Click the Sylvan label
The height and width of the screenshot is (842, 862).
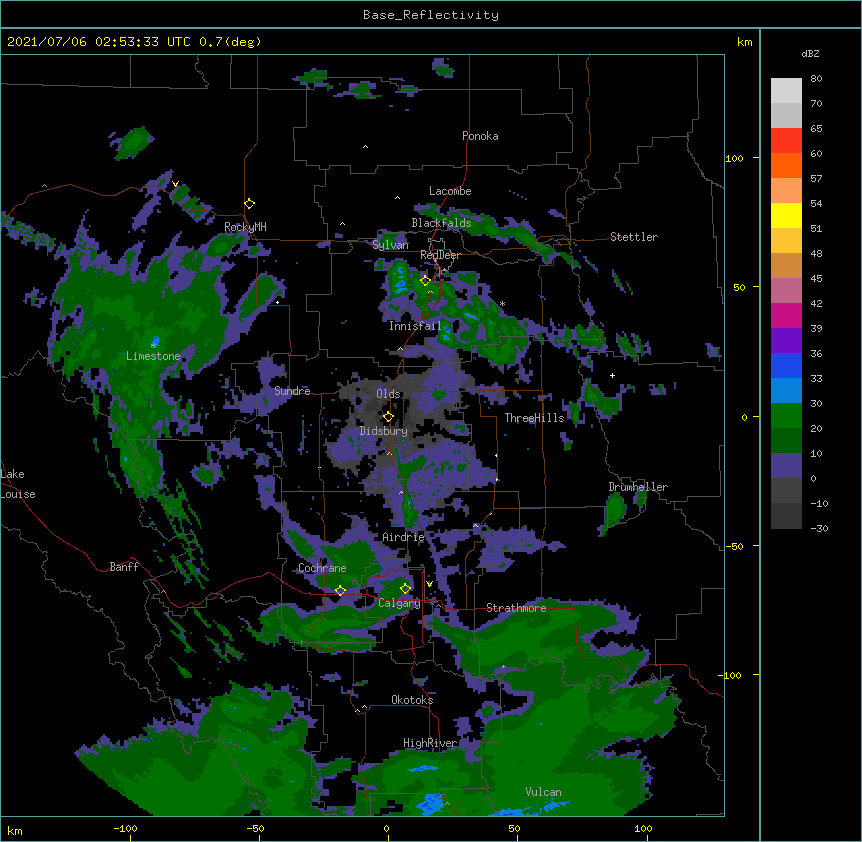(390, 245)
